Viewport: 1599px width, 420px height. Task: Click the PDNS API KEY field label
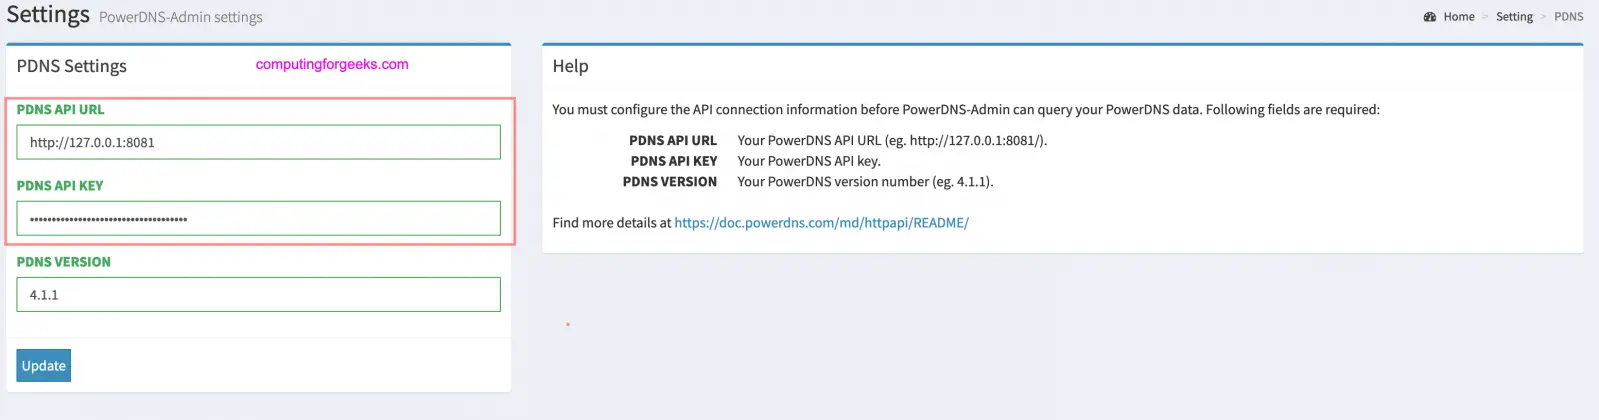coord(60,186)
